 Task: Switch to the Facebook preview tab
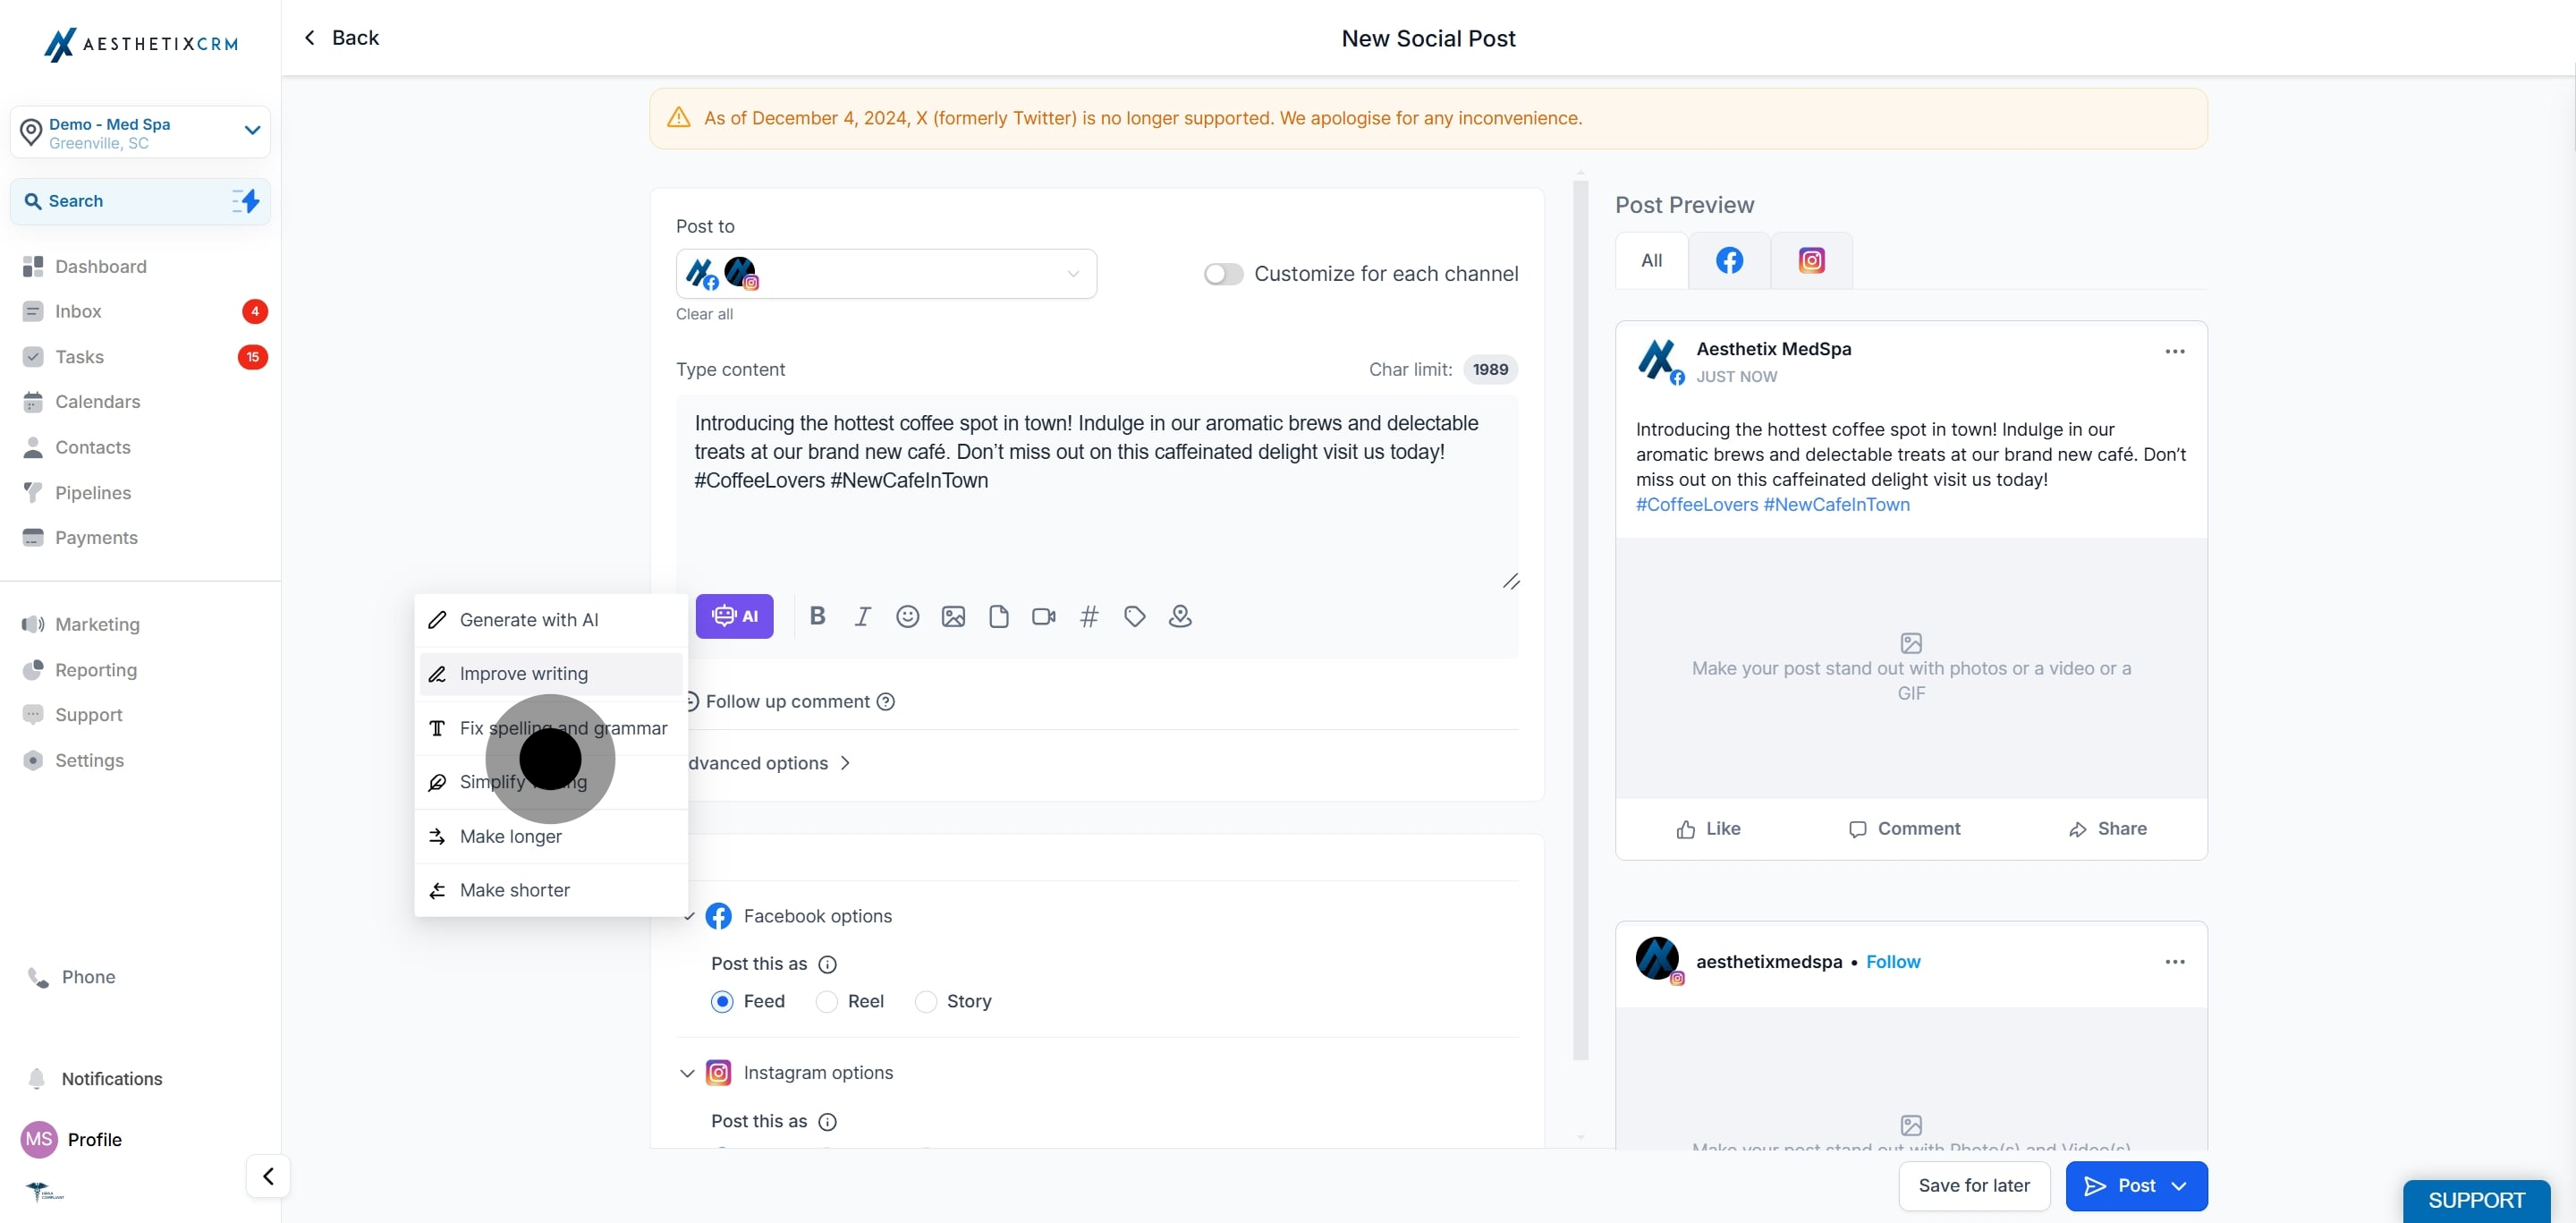point(1729,261)
